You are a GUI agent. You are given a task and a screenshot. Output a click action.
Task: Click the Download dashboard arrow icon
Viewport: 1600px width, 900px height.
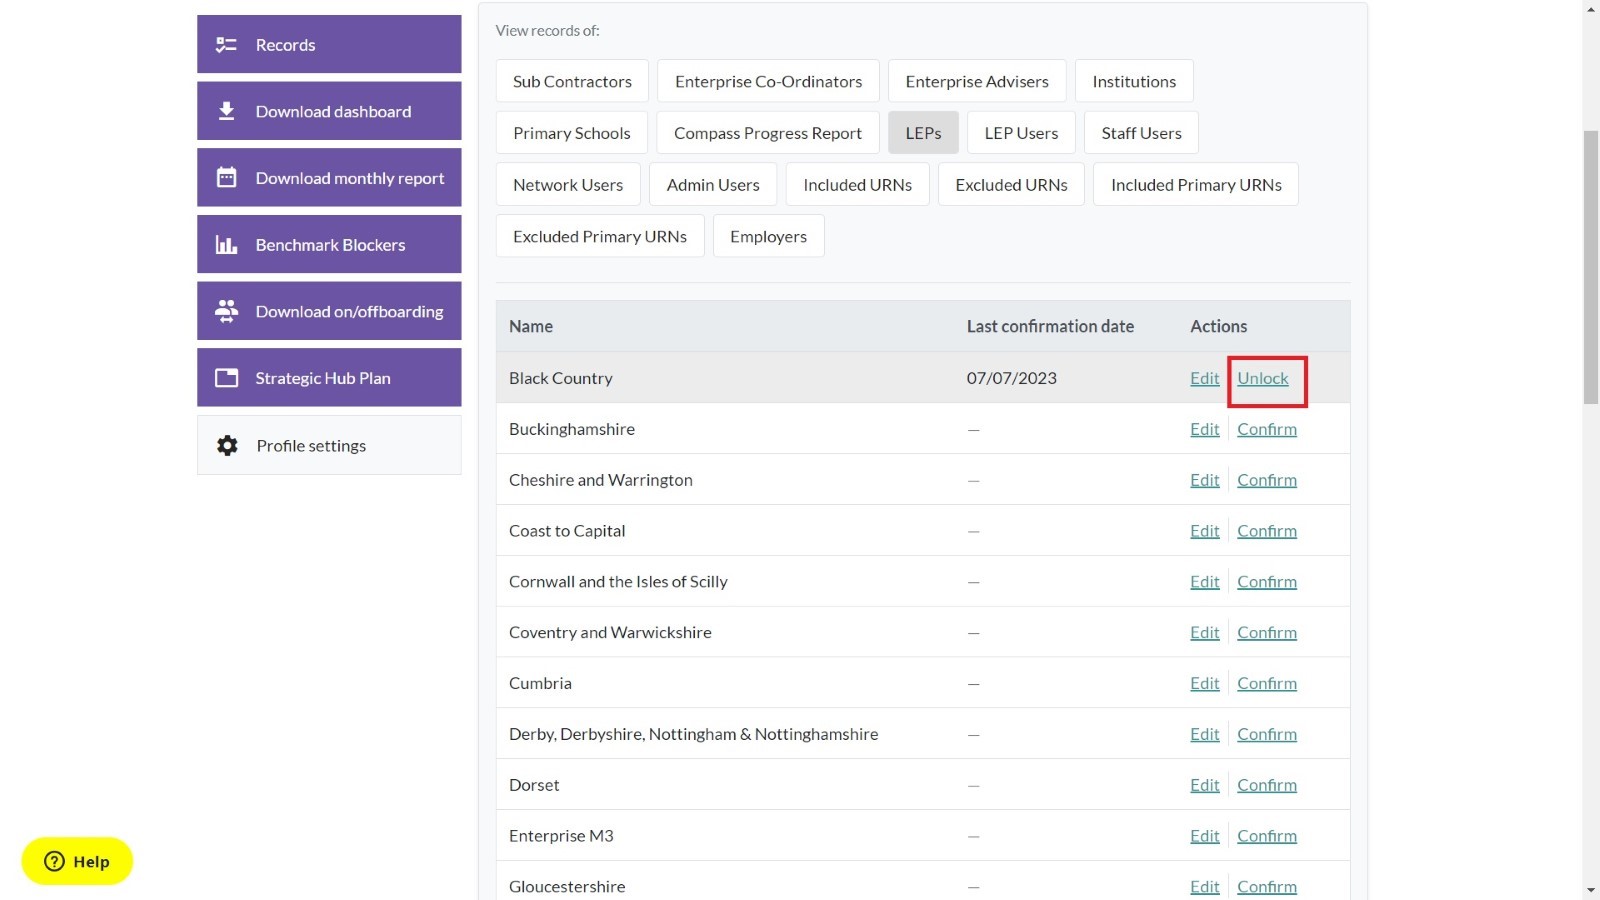point(227,111)
